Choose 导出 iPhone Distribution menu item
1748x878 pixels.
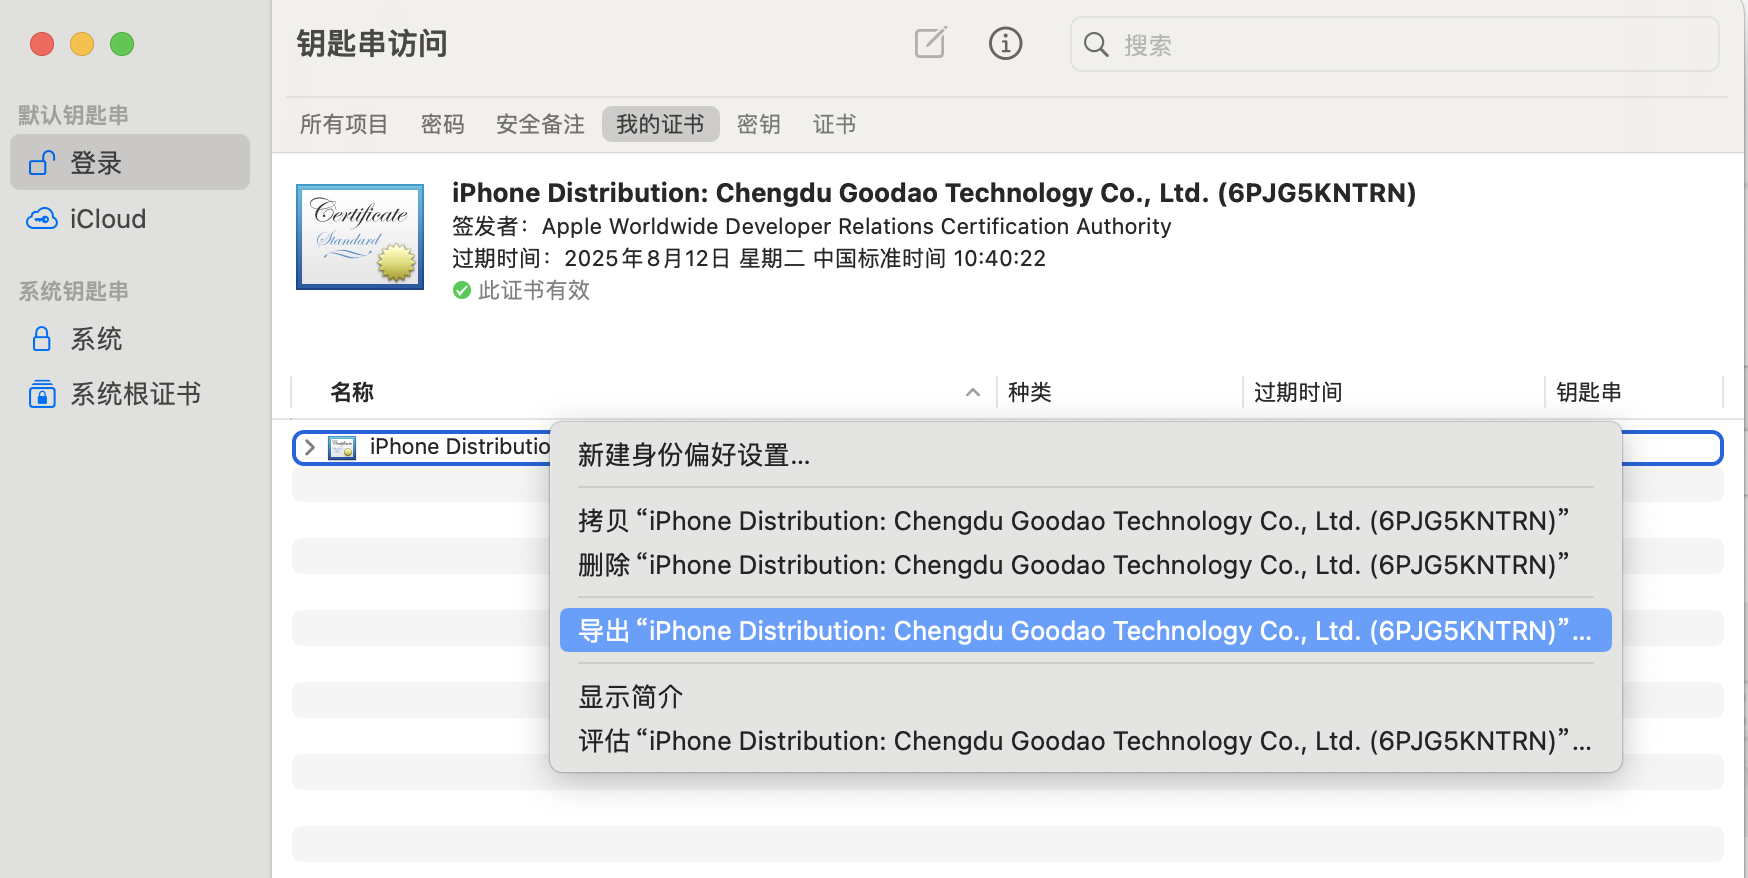(x=1085, y=631)
